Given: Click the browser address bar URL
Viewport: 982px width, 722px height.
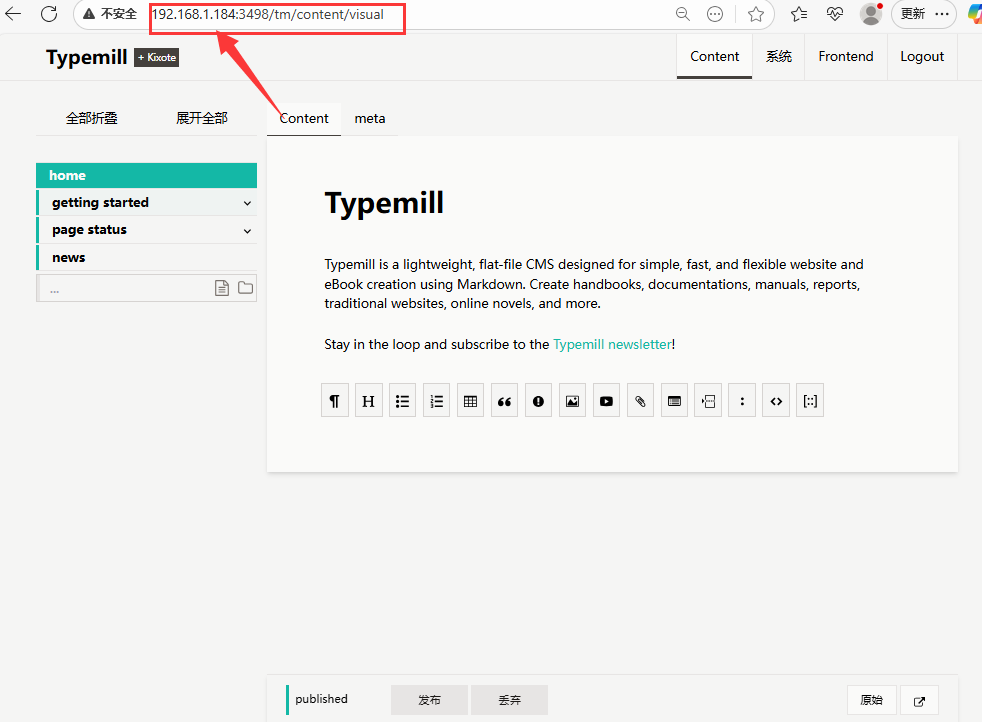Looking at the screenshot, I should click(268, 14).
